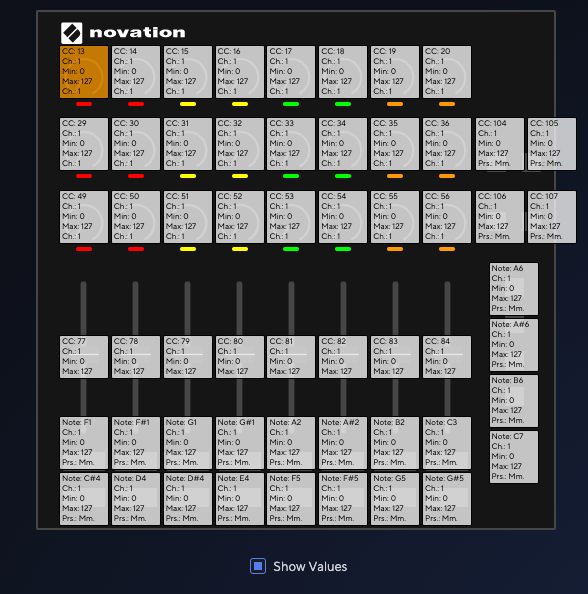Click the Note: F1 pad

click(84, 443)
